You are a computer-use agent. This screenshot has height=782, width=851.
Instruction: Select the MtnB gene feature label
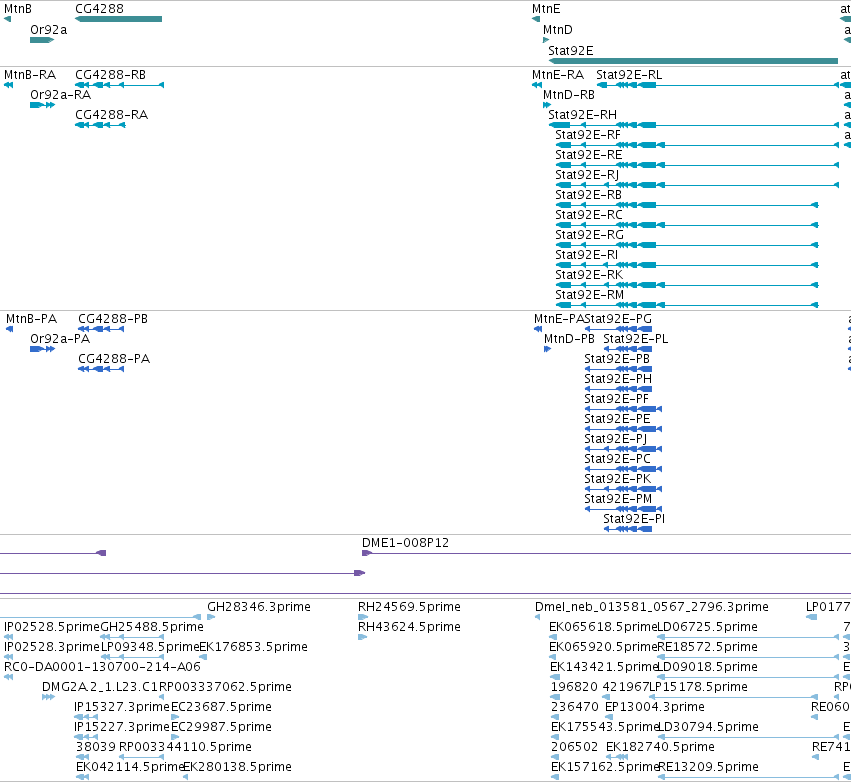click(18, 9)
